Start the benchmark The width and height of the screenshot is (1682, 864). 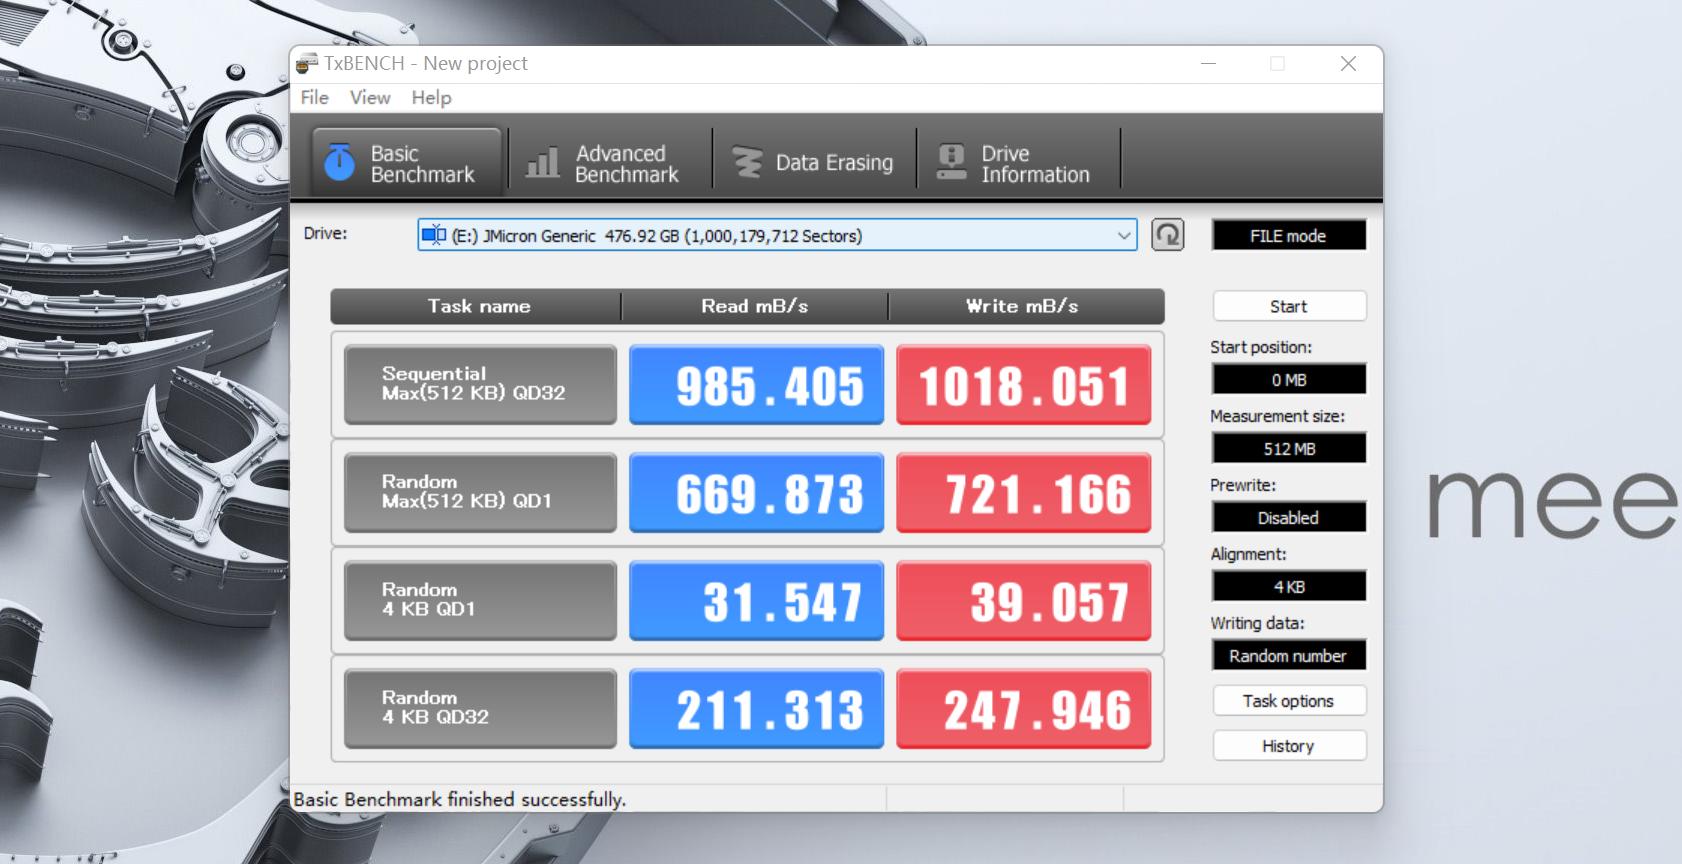pyautogui.click(x=1289, y=306)
